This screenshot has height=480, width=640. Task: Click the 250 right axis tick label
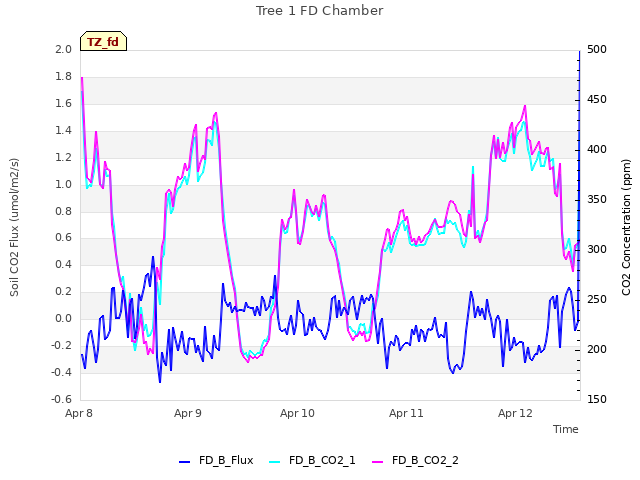coord(597,299)
